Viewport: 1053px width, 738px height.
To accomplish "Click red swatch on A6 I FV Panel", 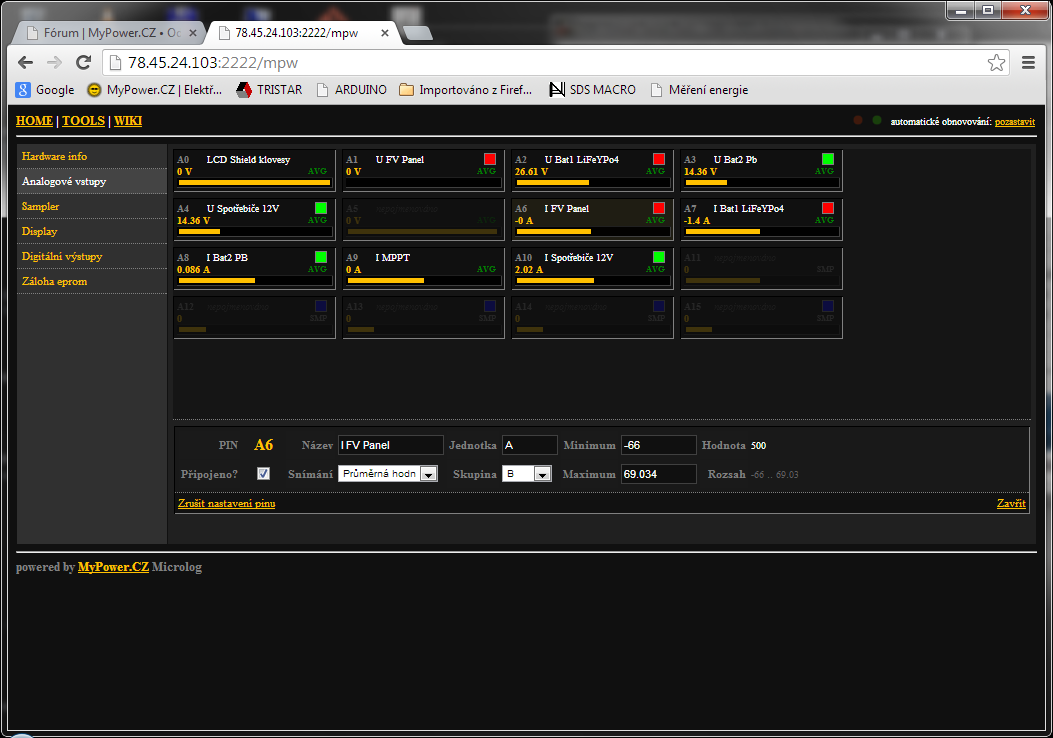I will 659,208.
